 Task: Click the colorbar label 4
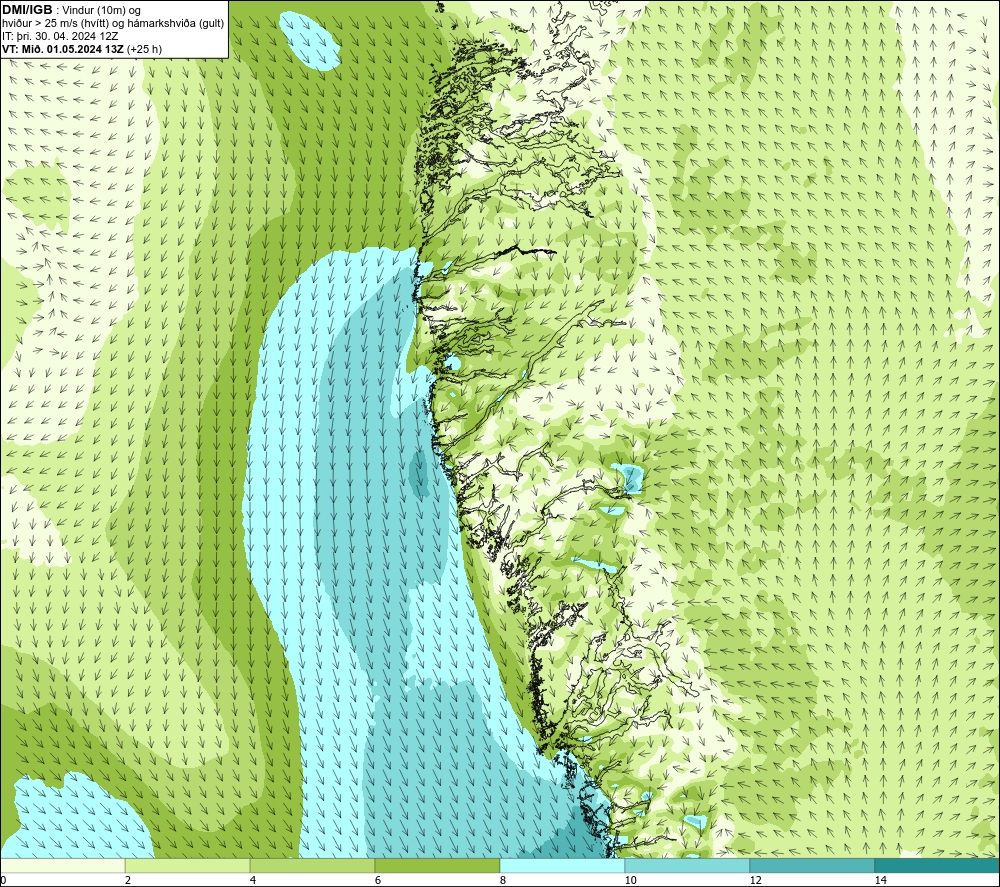coord(253,880)
